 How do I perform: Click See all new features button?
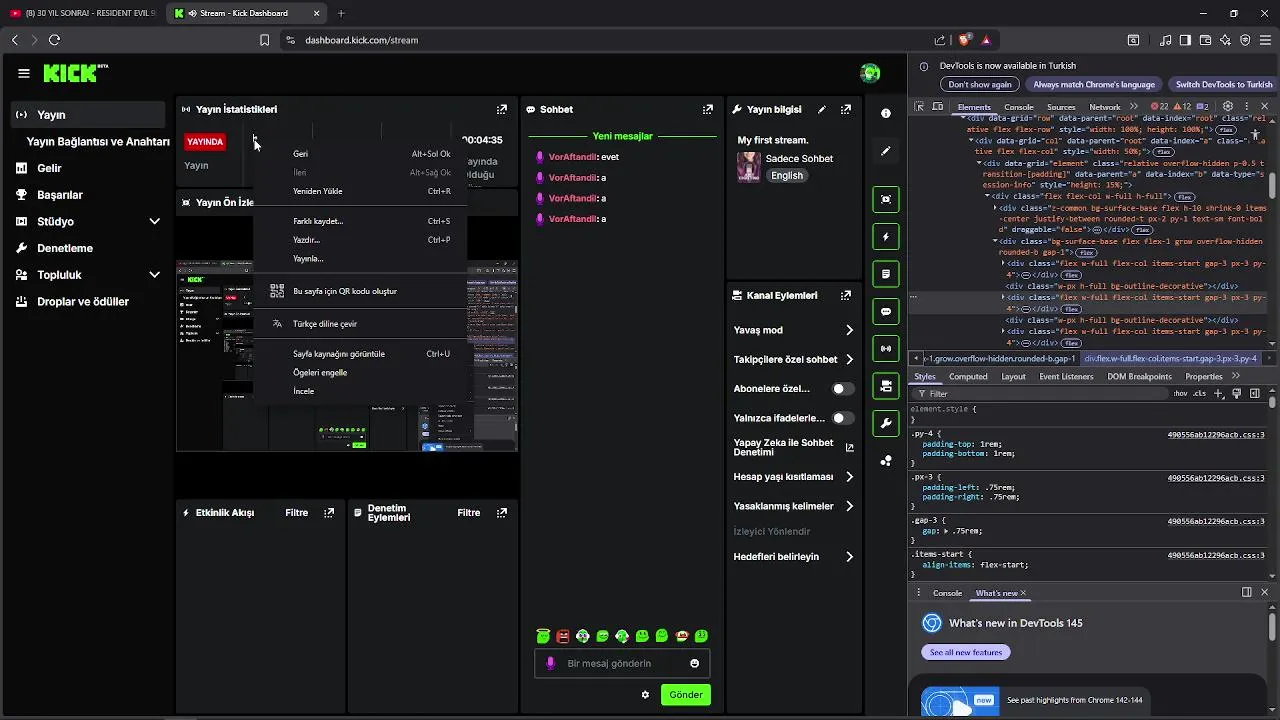[x=966, y=652]
